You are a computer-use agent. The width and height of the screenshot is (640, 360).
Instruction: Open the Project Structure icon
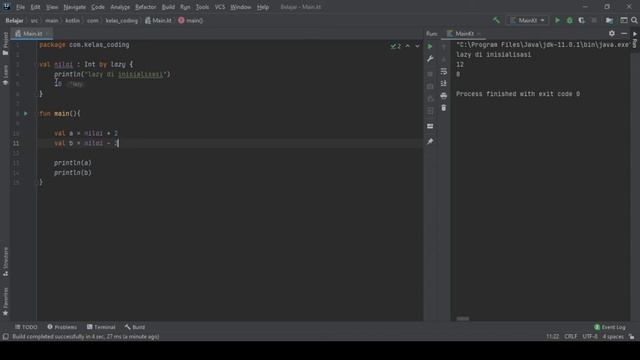click(x=609, y=20)
